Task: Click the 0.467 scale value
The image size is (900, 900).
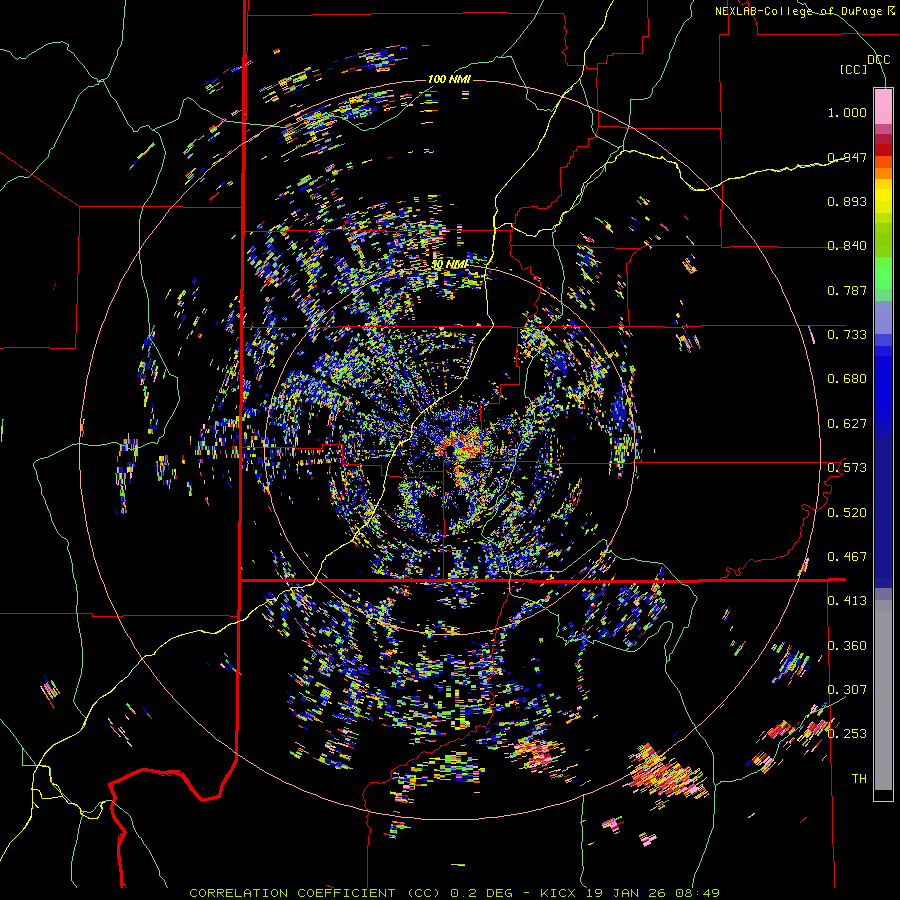Action: click(x=847, y=556)
